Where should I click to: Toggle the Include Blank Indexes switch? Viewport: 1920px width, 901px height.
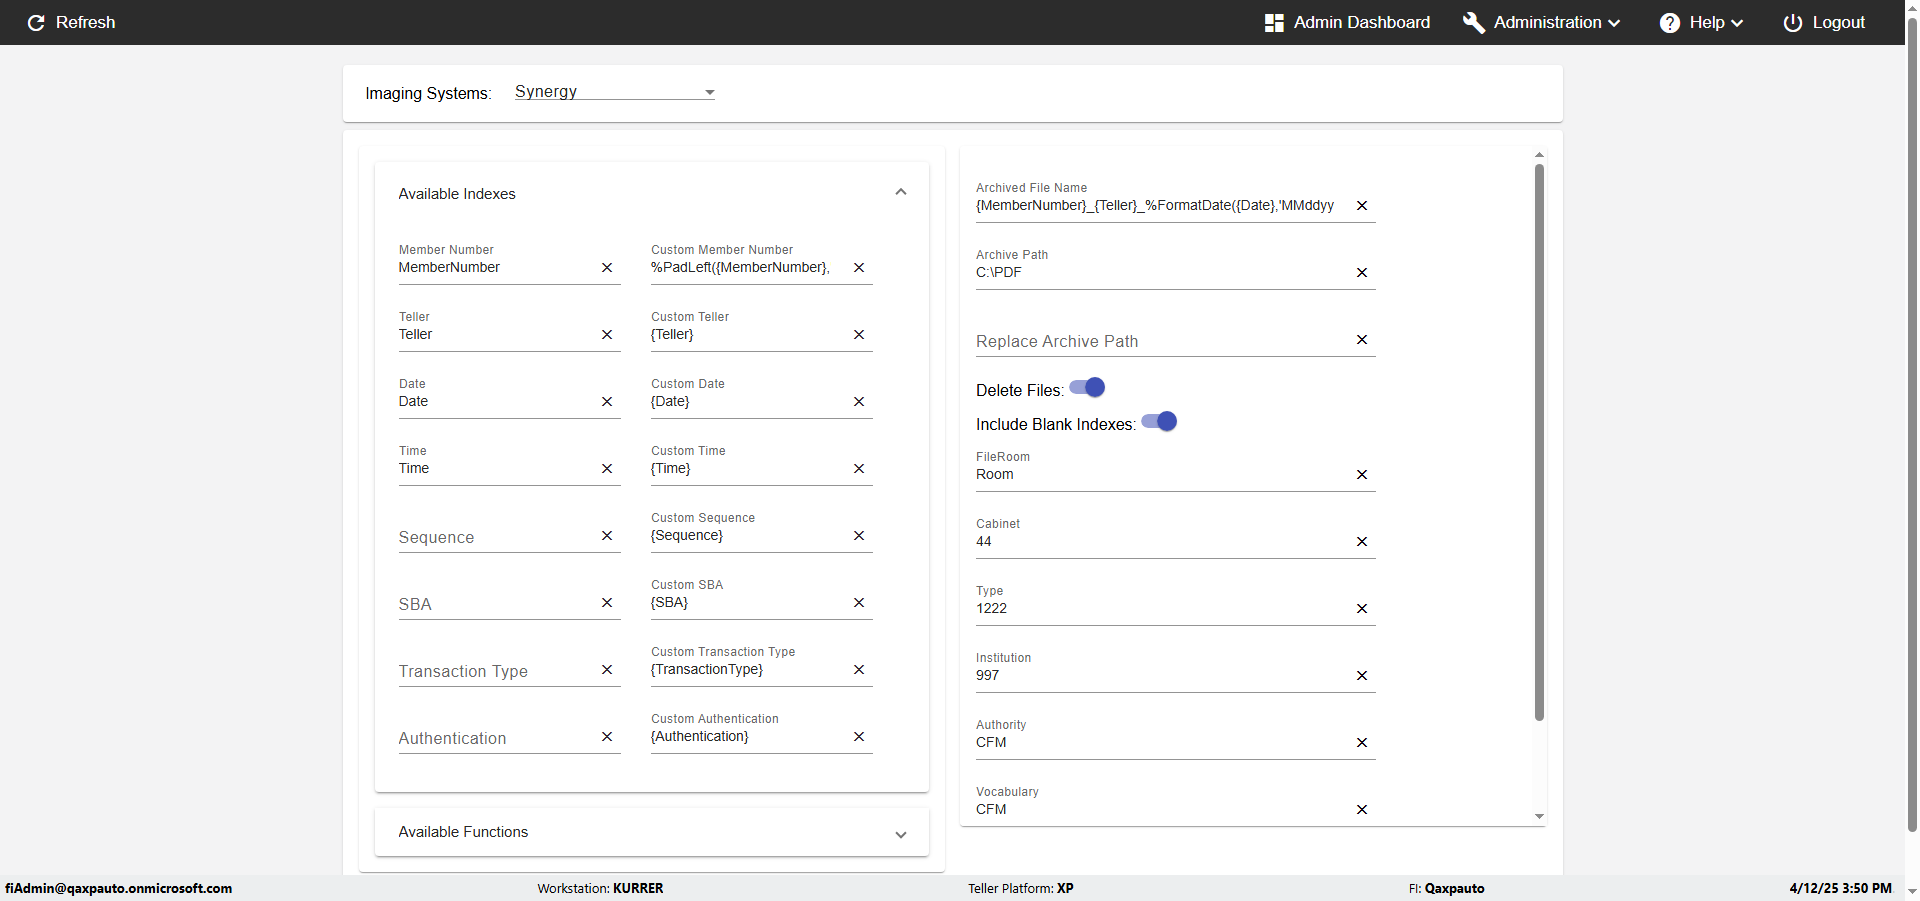(1160, 422)
